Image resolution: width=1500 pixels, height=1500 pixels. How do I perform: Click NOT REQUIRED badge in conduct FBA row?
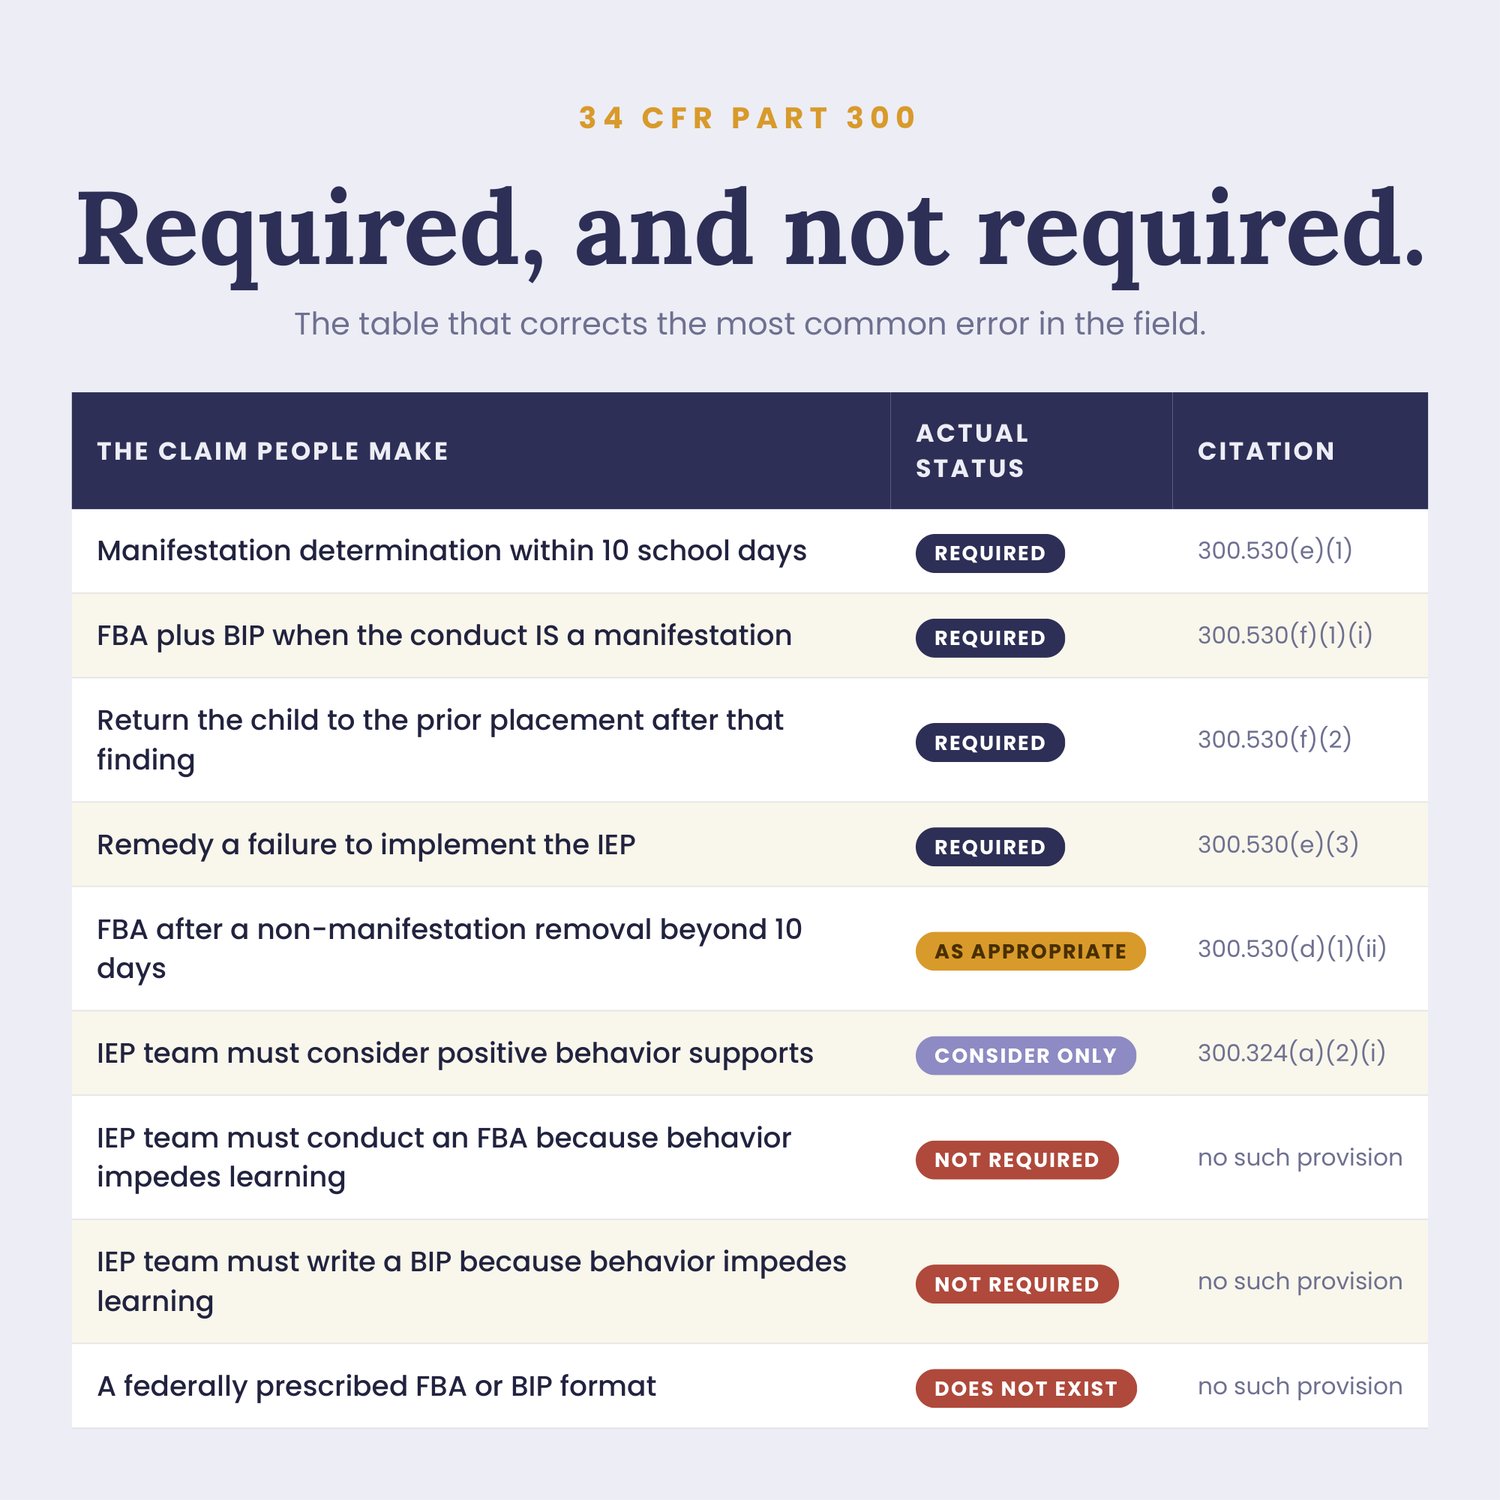[1017, 1160]
